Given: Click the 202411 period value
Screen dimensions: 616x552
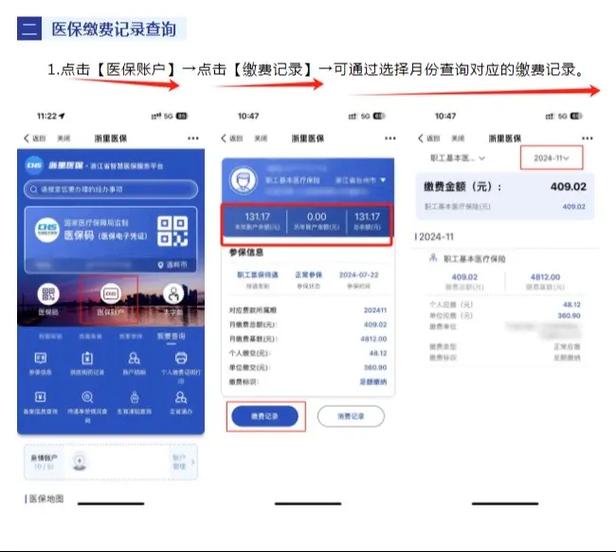Looking at the screenshot, I should pyautogui.click(x=375, y=310).
